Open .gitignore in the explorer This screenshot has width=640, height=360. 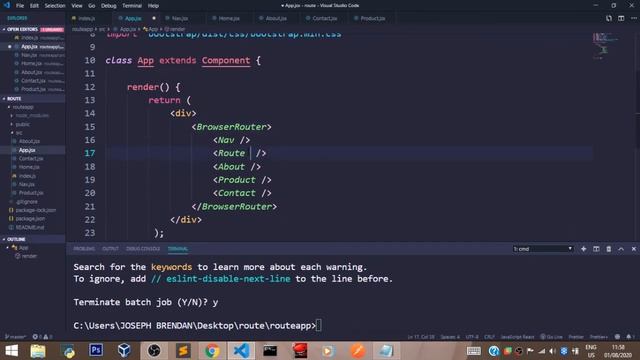[27, 202]
